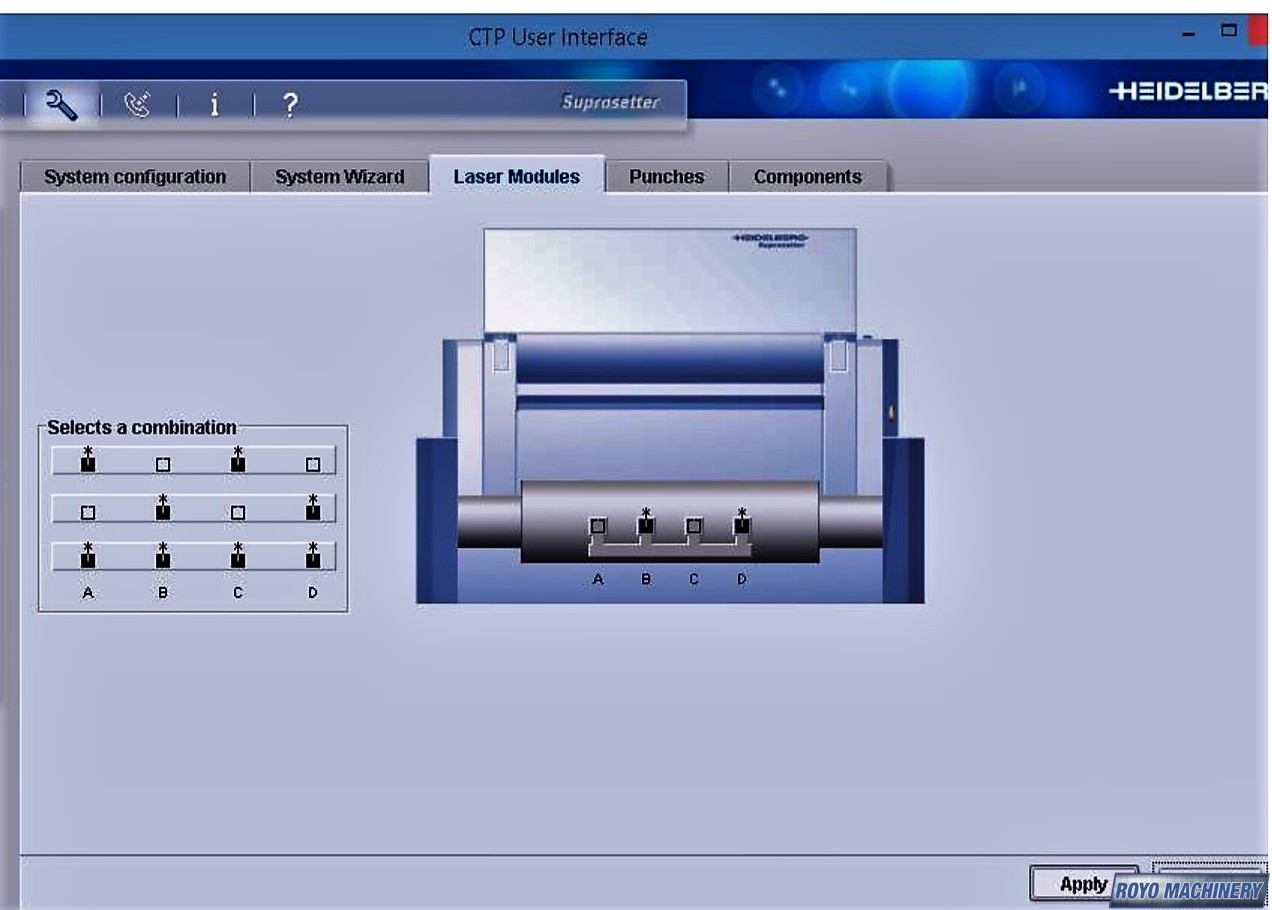Click laser module D on the drum
The image size is (1272, 910).
click(x=742, y=524)
